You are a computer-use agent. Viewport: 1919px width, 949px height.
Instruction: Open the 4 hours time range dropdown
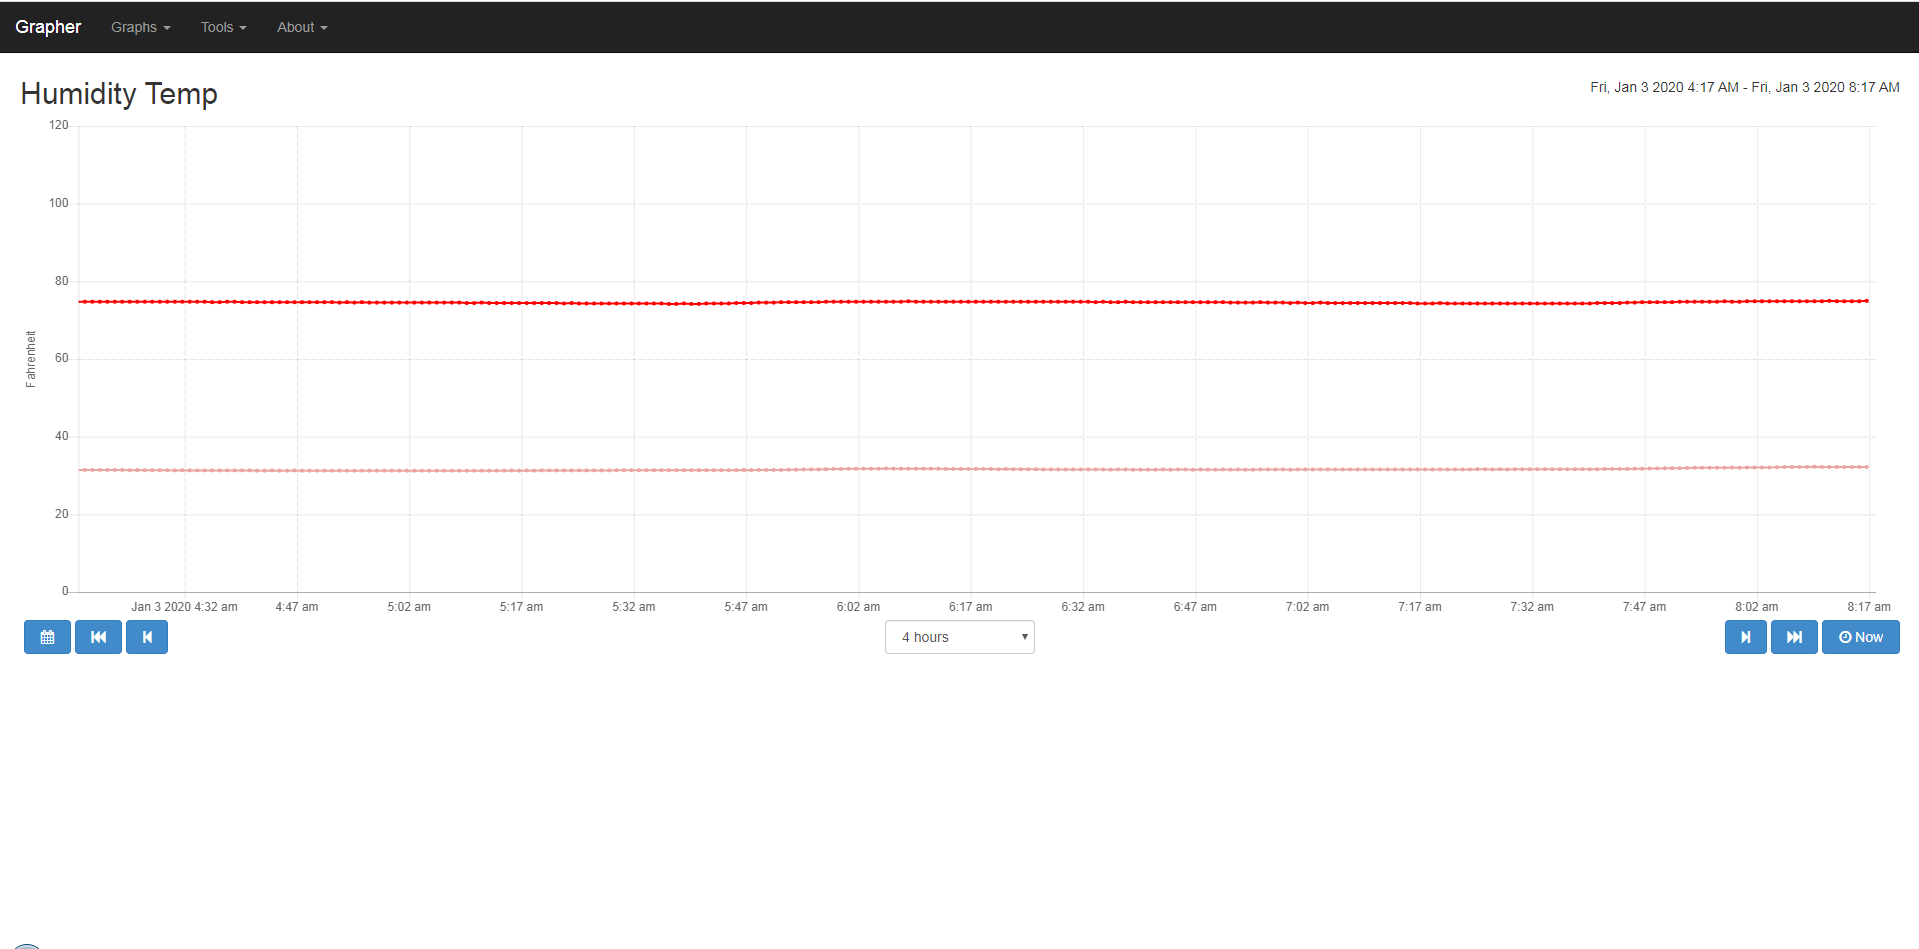click(x=960, y=637)
